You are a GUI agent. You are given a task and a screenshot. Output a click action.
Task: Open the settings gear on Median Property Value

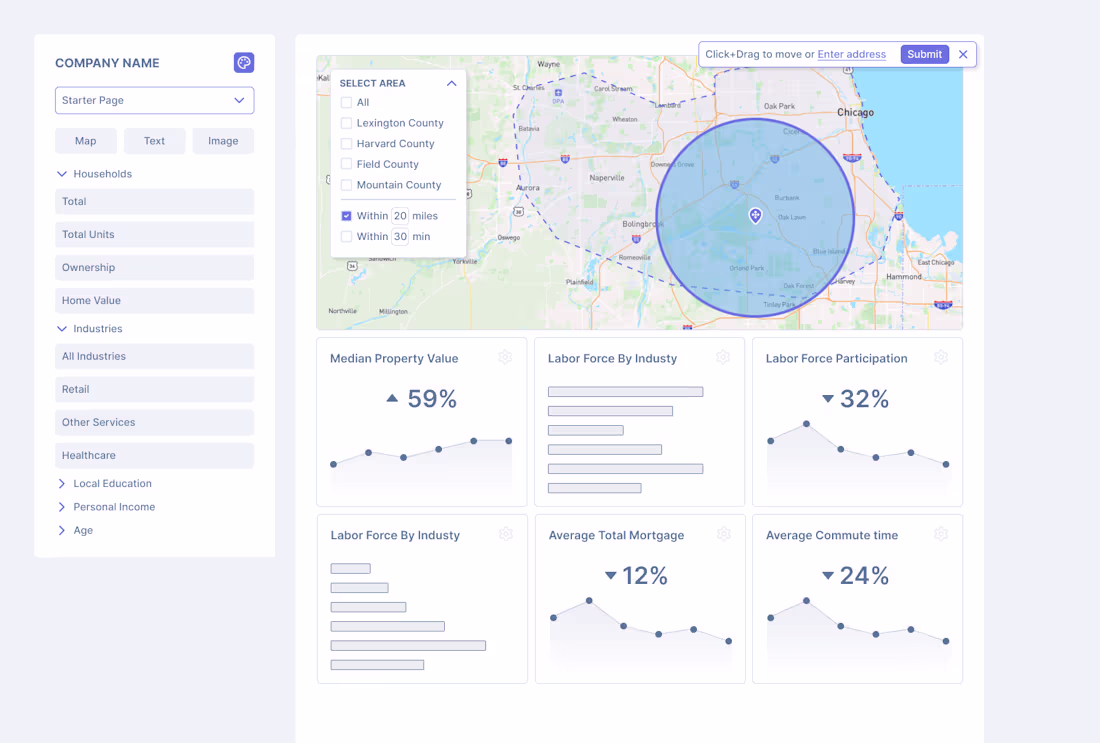(x=505, y=356)
